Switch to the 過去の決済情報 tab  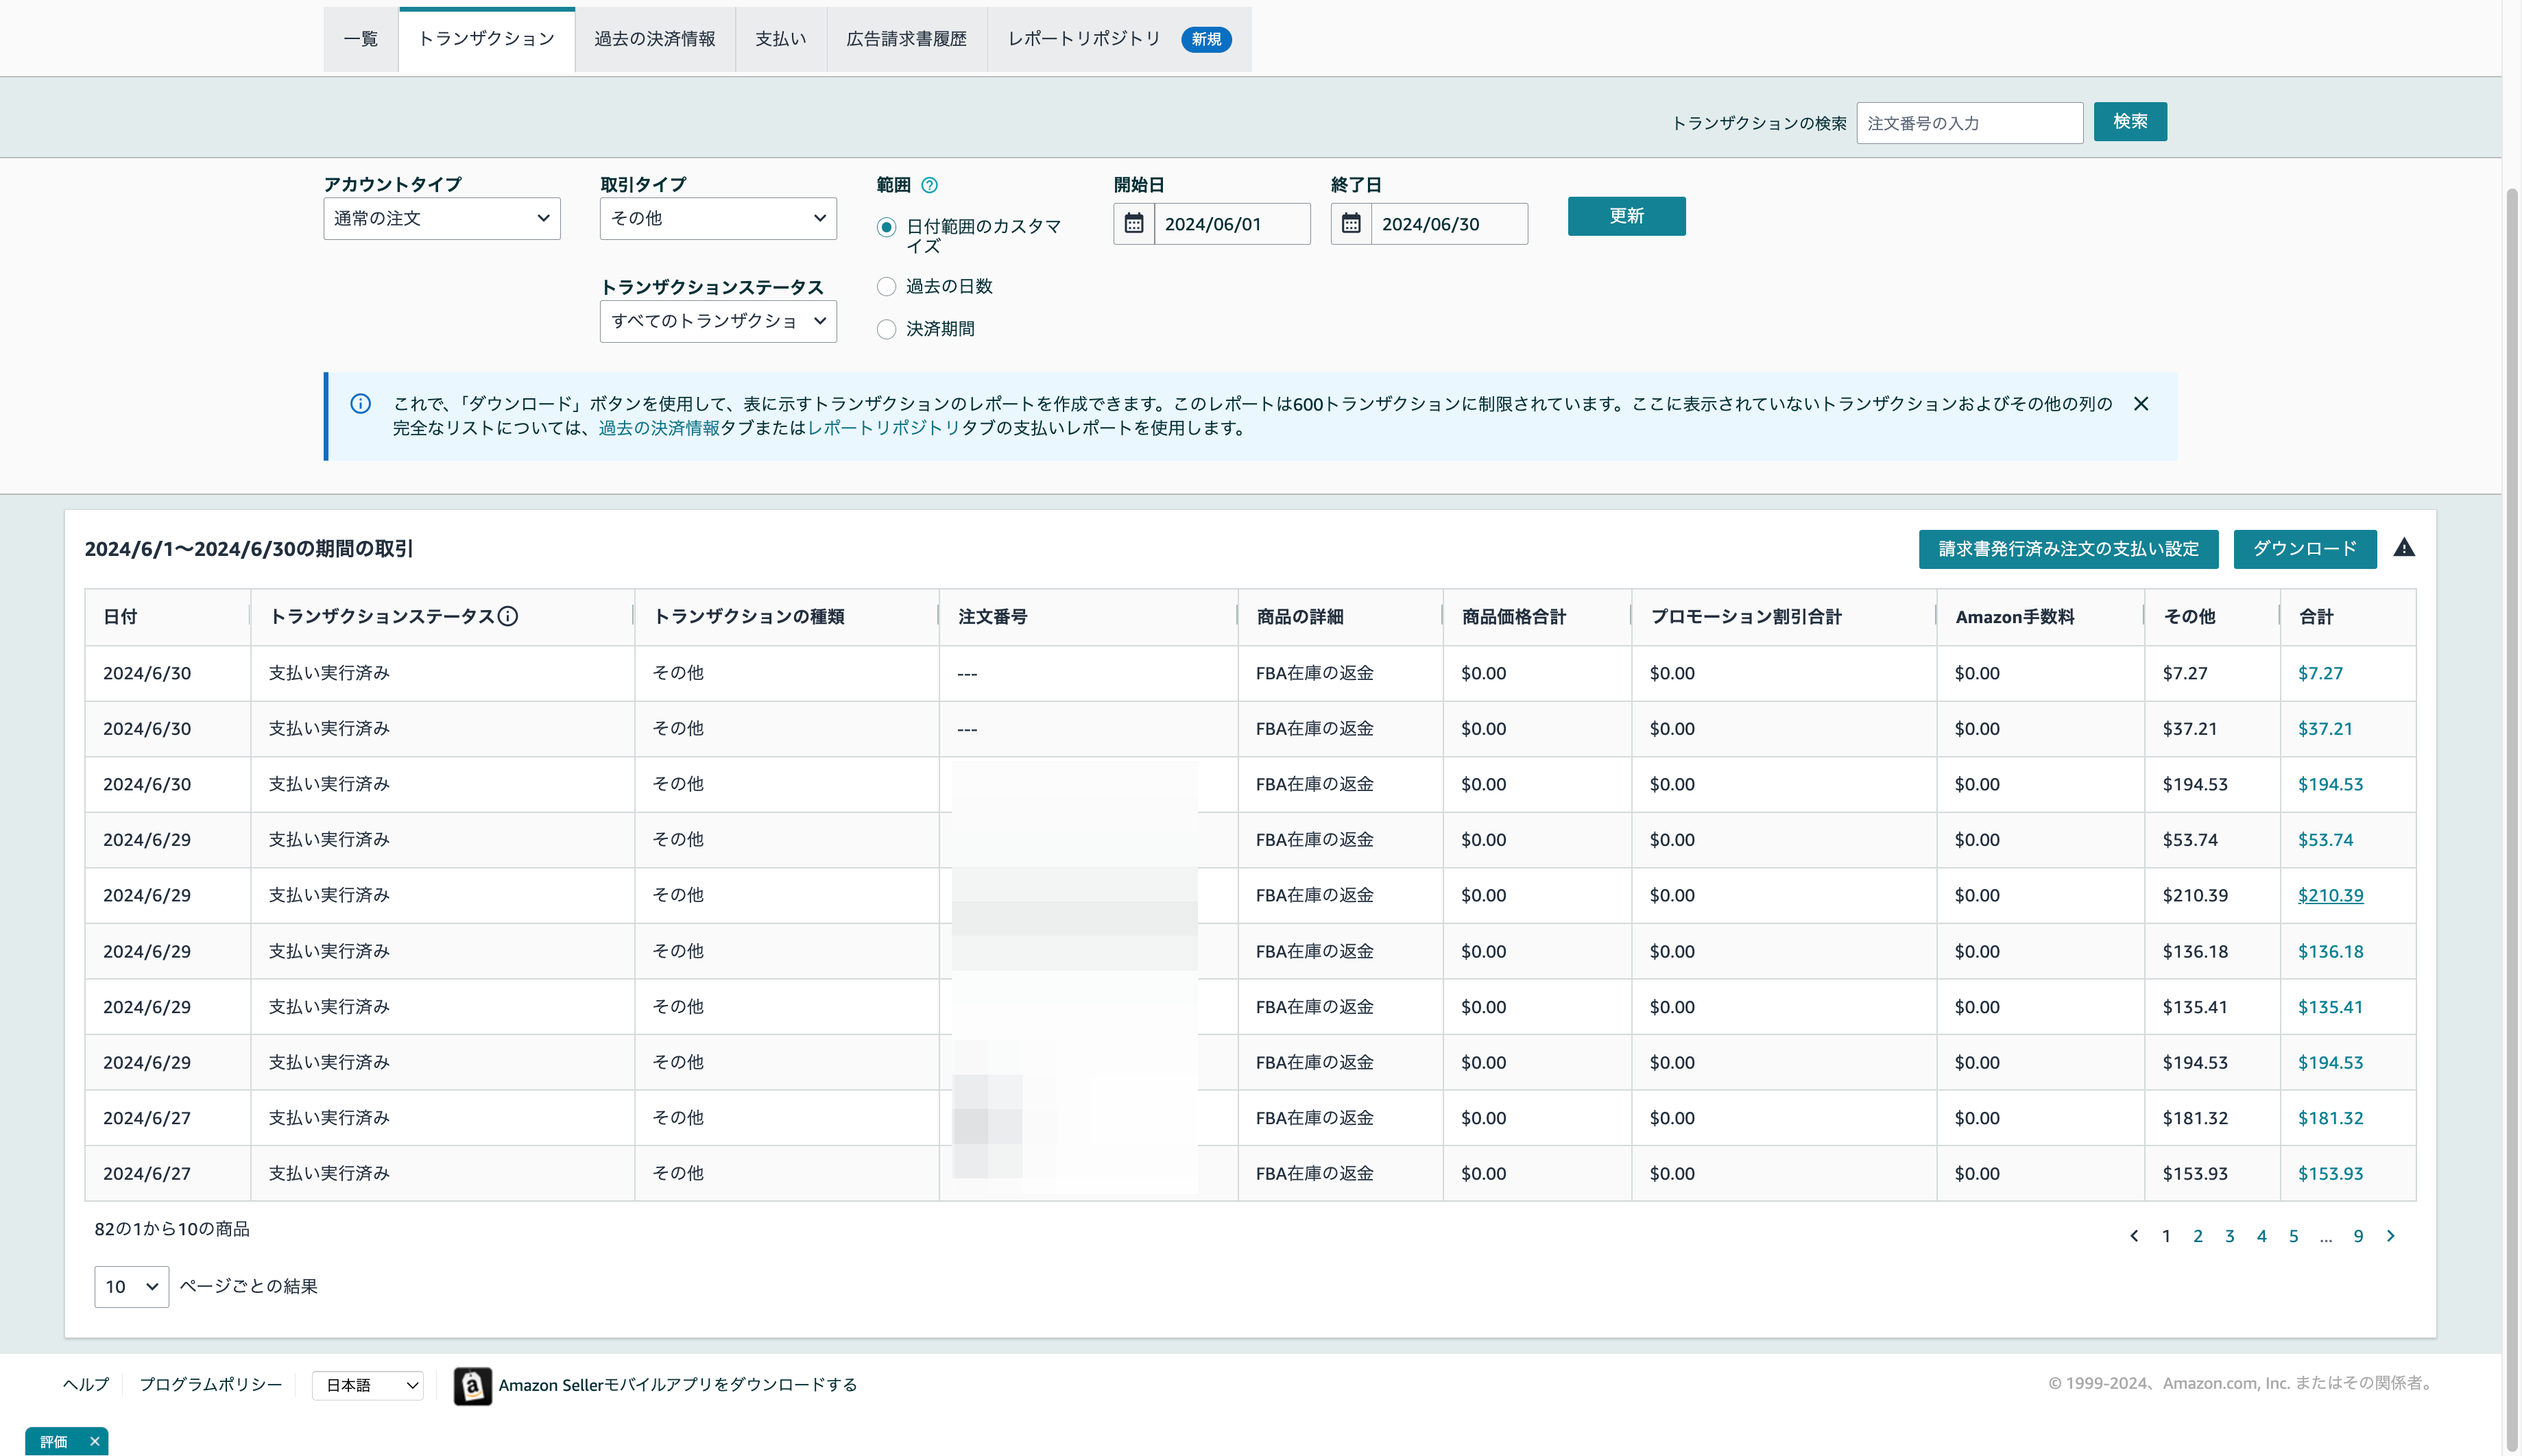655,39
